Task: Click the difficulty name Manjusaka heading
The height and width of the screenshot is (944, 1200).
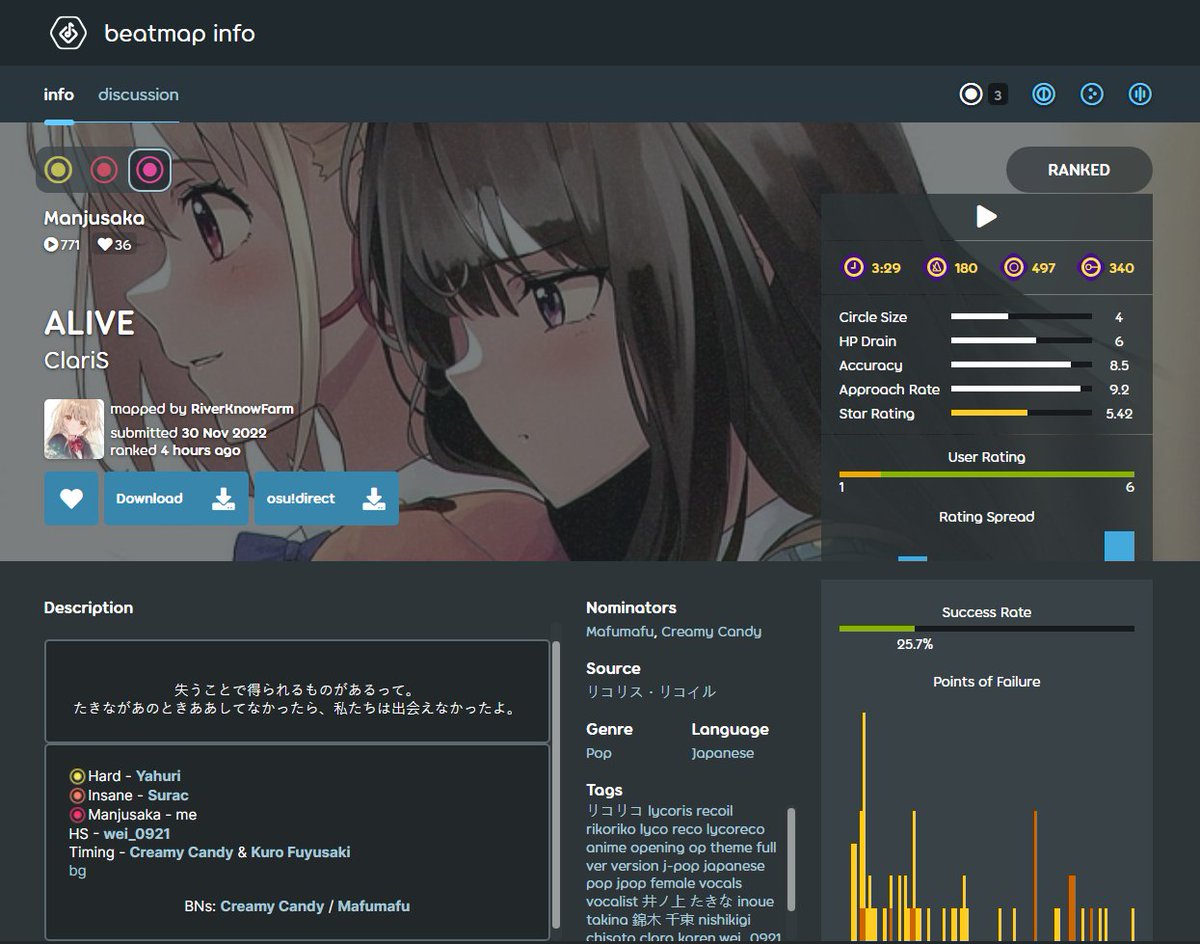Action: click(94, 218)
